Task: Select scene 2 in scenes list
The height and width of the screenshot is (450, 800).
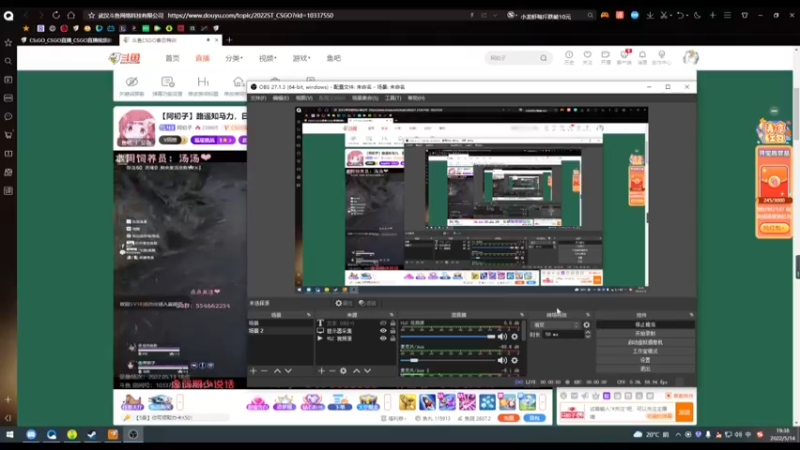Action: 280,331
